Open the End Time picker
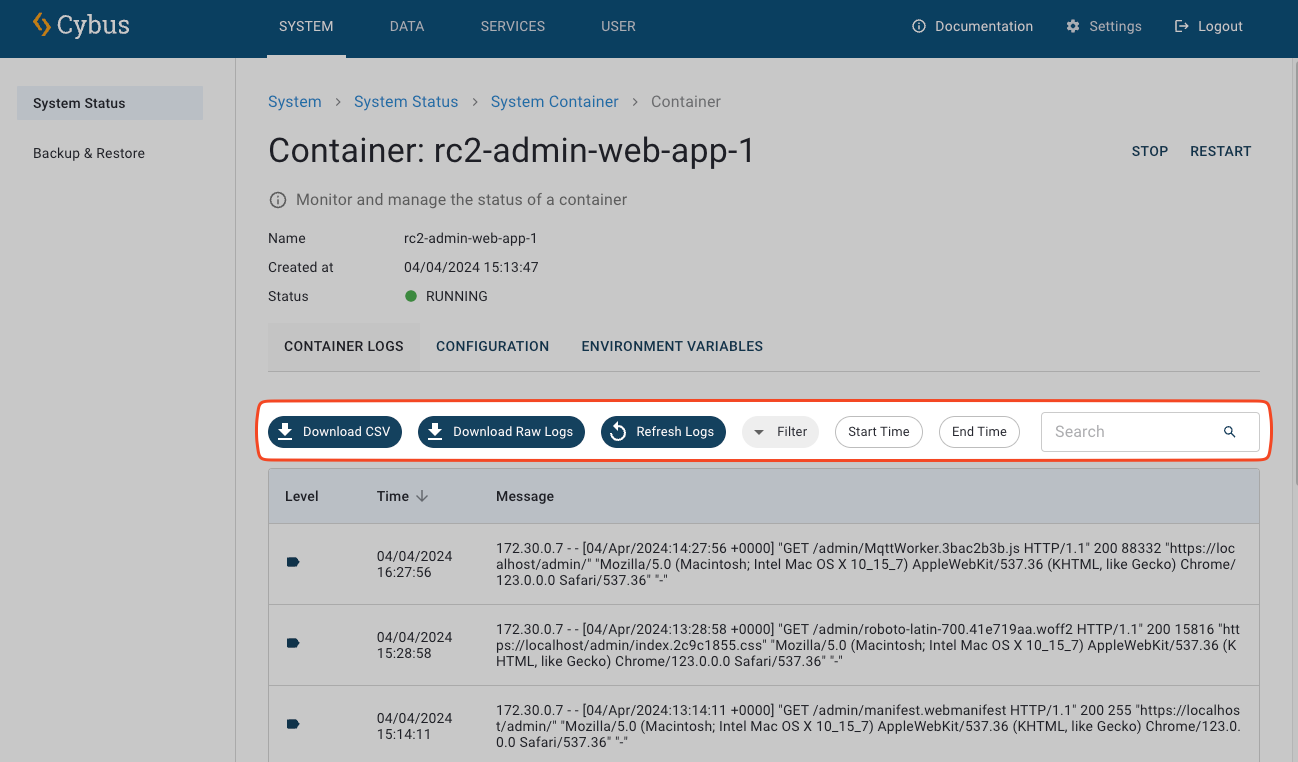 [x=978, y=432]
